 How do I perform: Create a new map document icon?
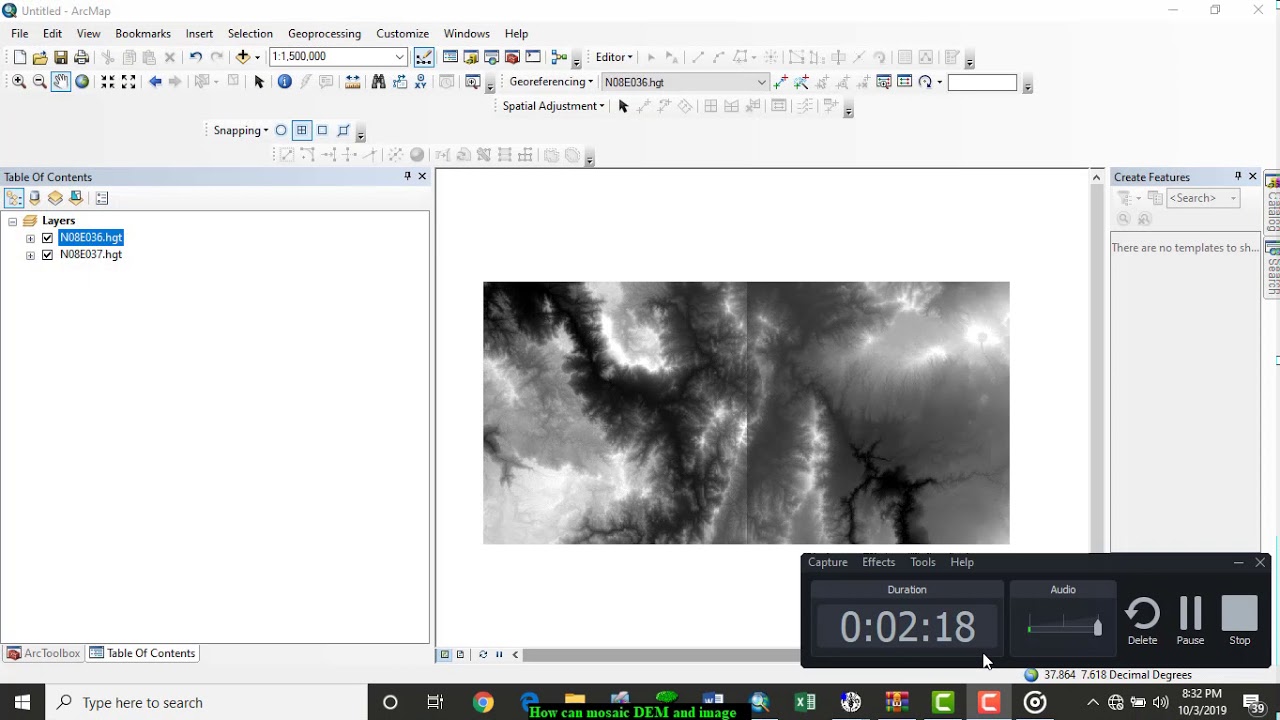click(x=19, y=57)
